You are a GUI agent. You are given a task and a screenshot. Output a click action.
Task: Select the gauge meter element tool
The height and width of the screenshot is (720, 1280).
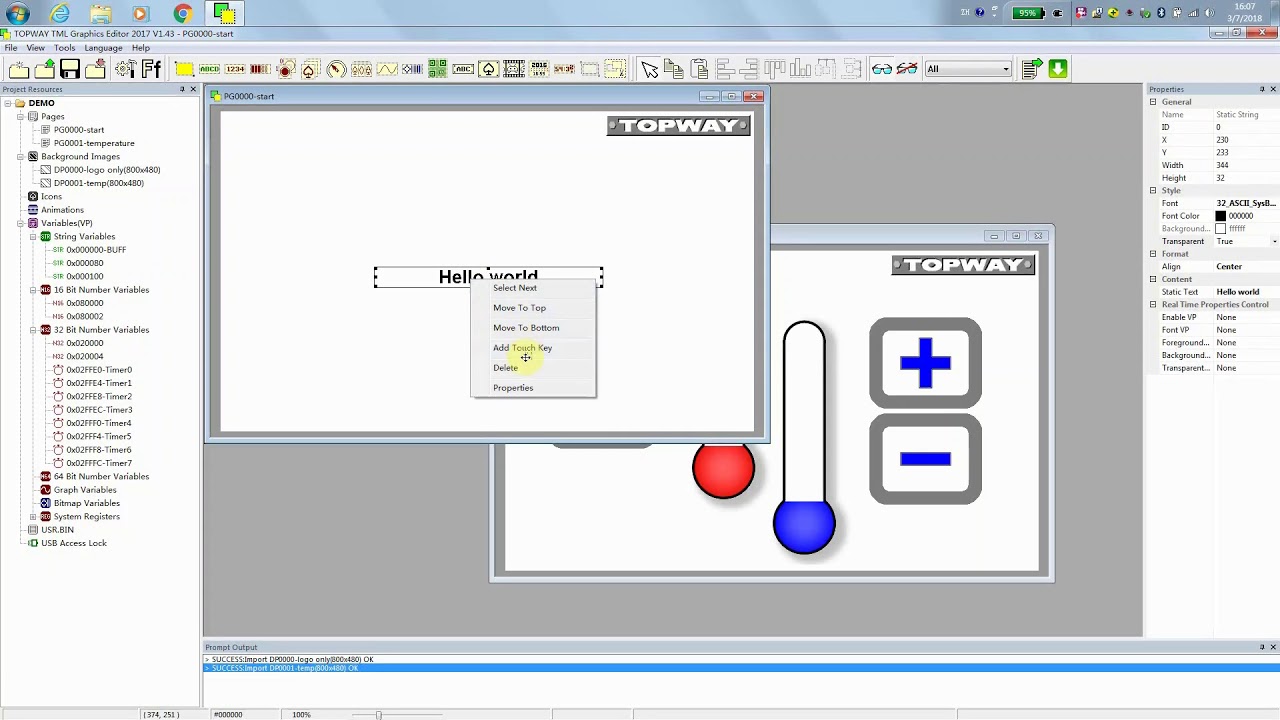336,69
